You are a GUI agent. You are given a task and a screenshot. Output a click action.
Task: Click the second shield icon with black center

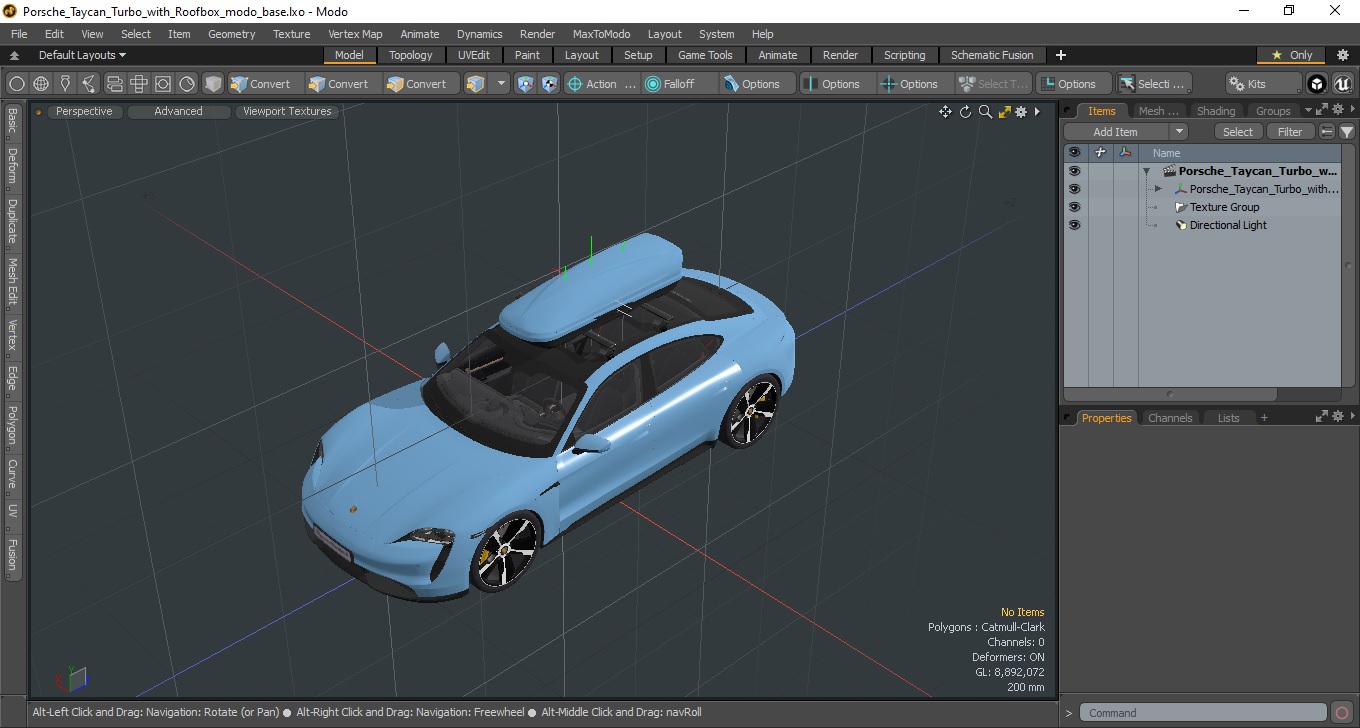tap(549, 84)
